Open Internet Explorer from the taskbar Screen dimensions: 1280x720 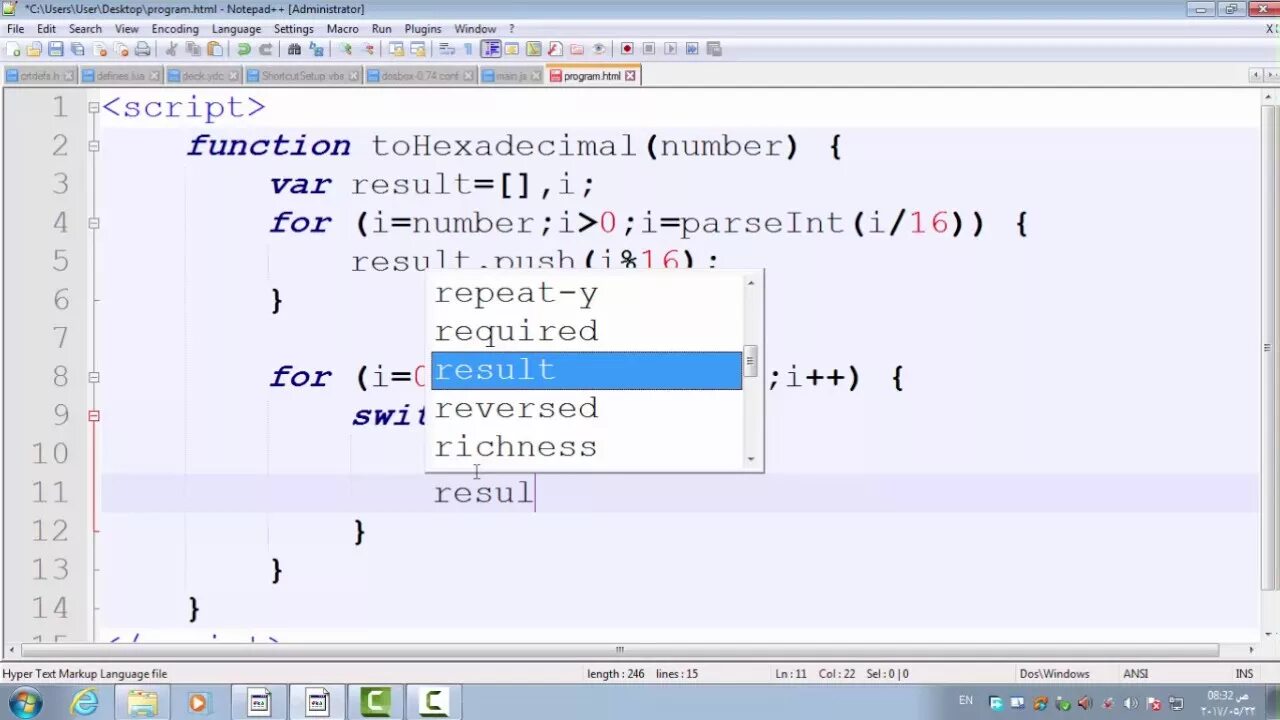[x=85, y=702]
